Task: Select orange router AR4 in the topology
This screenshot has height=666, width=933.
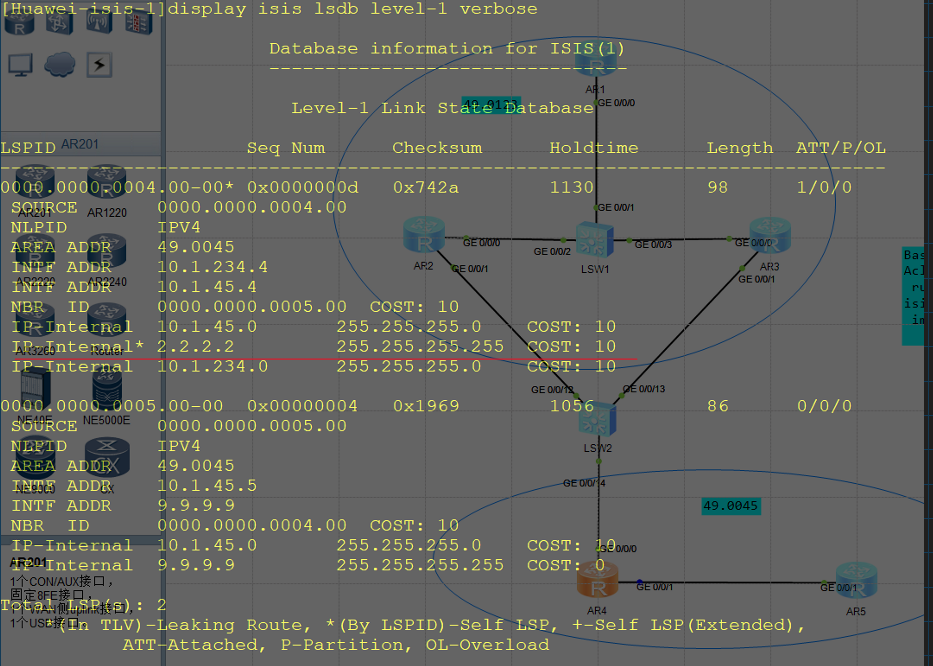Action: (x=597, y=580)
